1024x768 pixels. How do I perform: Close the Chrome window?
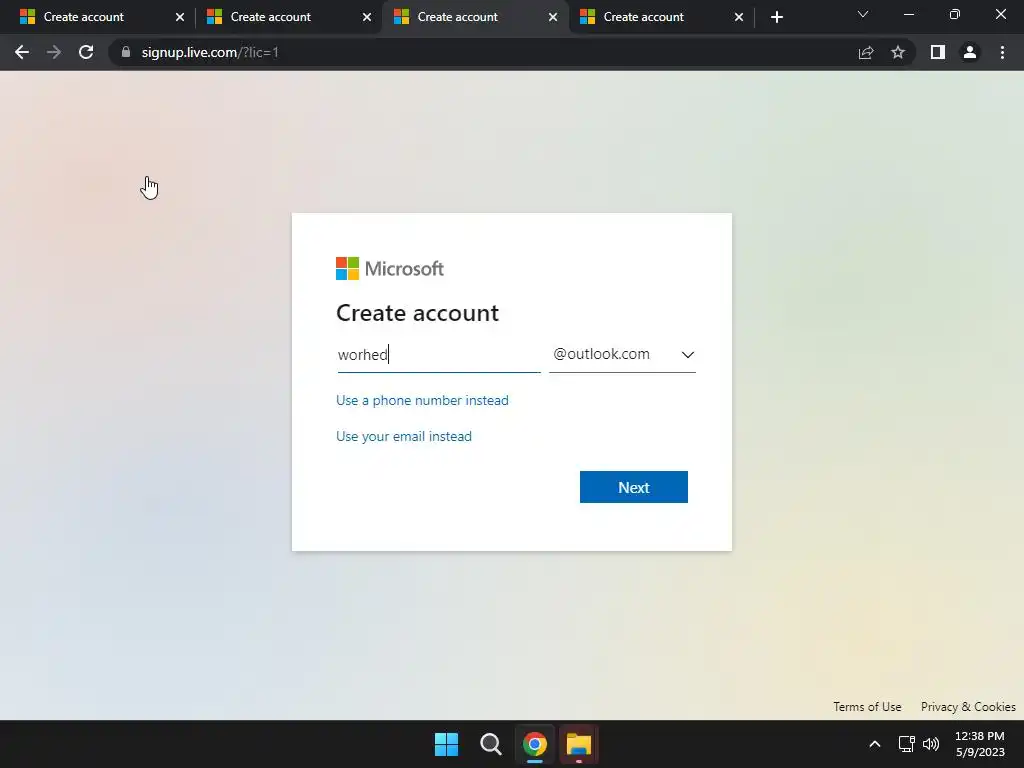pos(1000,14)
